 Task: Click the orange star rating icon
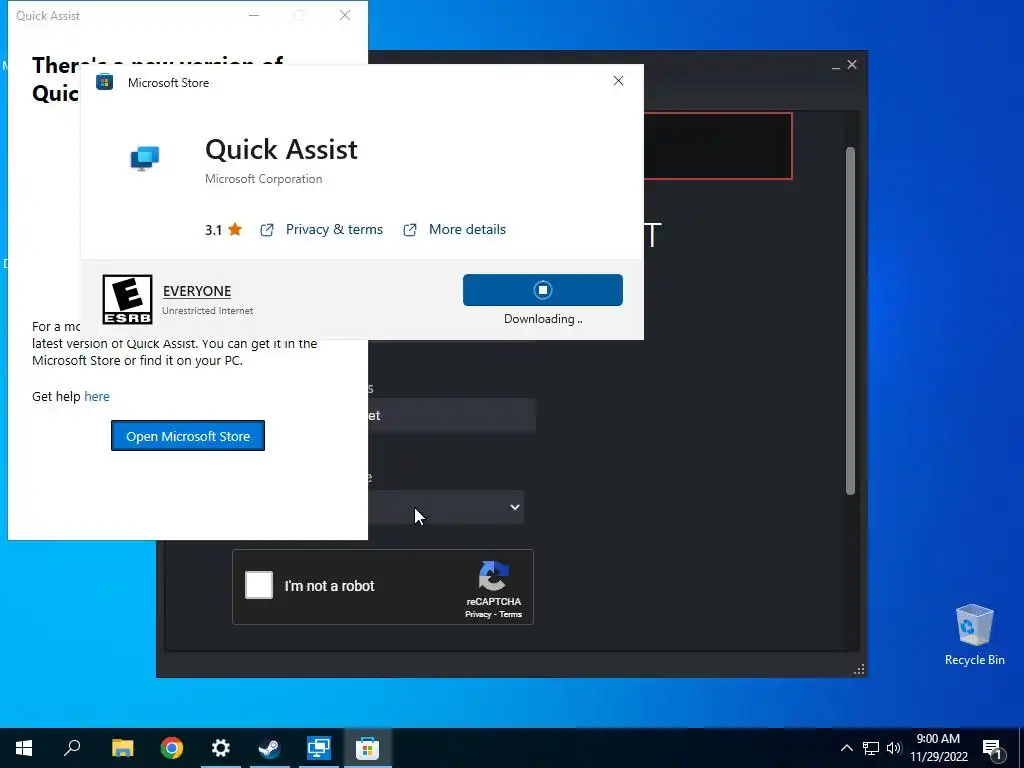tap(235, 229)
